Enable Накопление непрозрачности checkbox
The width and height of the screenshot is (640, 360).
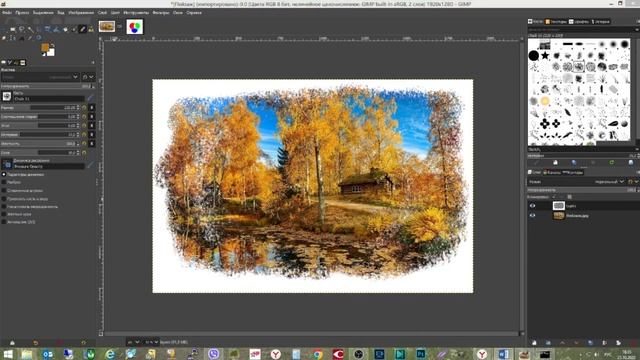[4, 207]
